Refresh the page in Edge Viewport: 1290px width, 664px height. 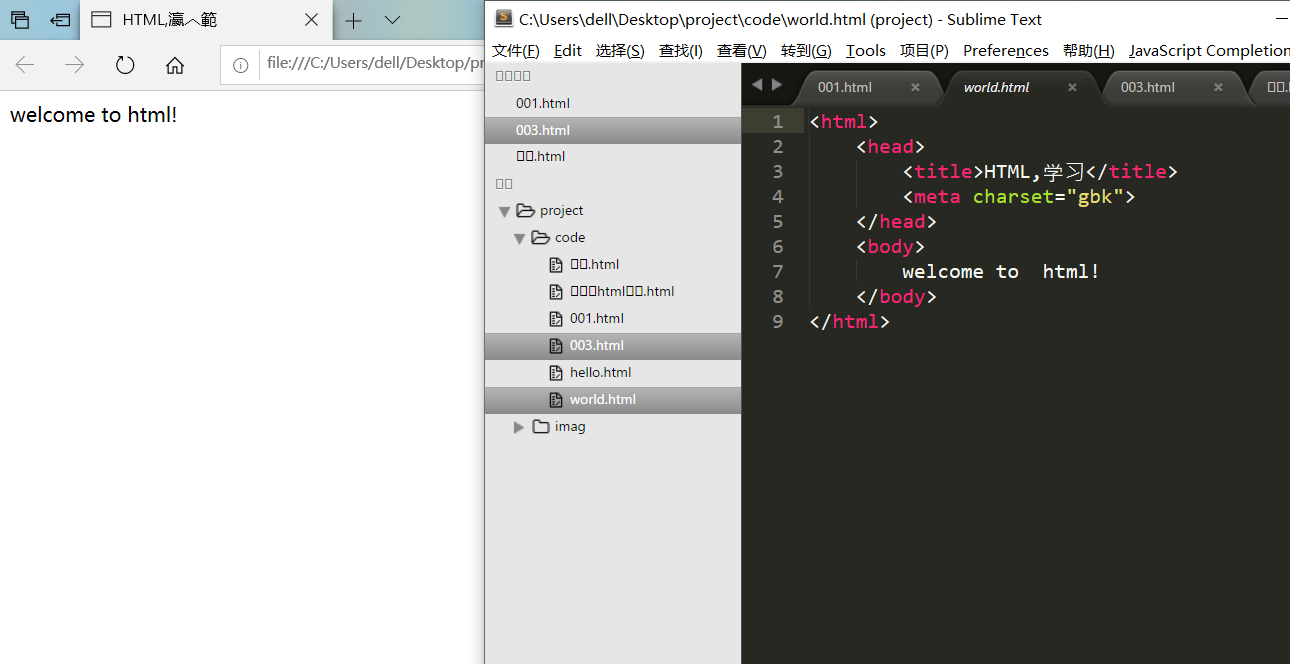point(125,65)
